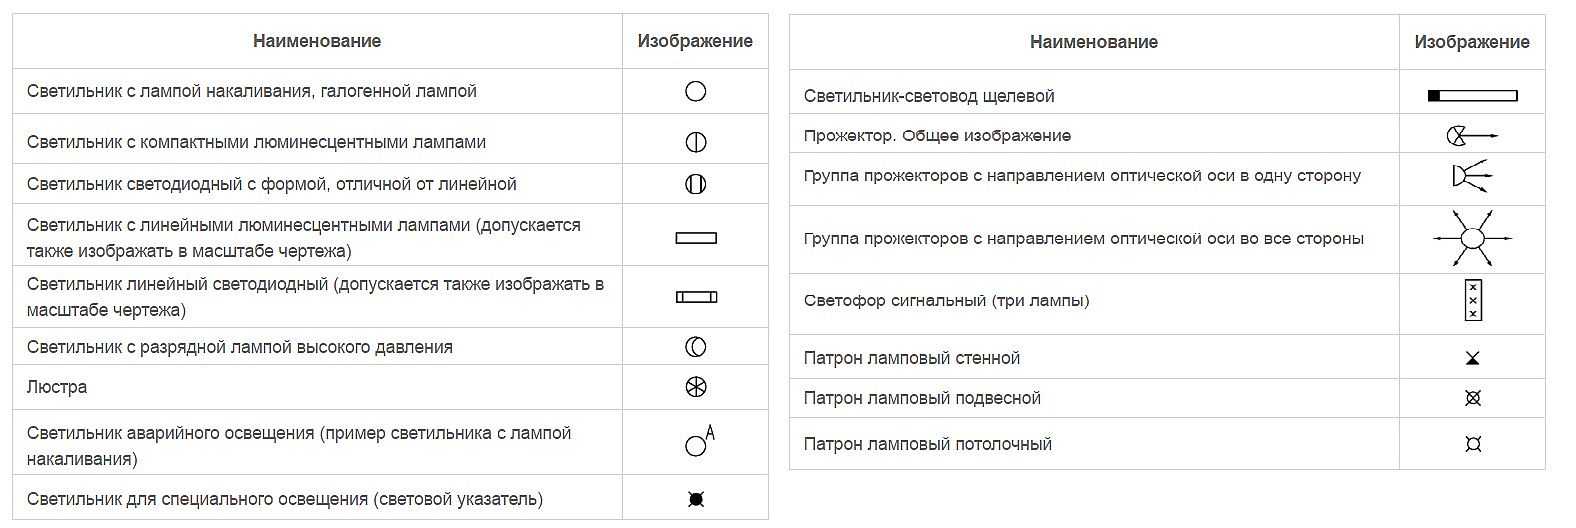
Task: Click the three-lamp signal traffic light symbol
Action: (1472, 301)
